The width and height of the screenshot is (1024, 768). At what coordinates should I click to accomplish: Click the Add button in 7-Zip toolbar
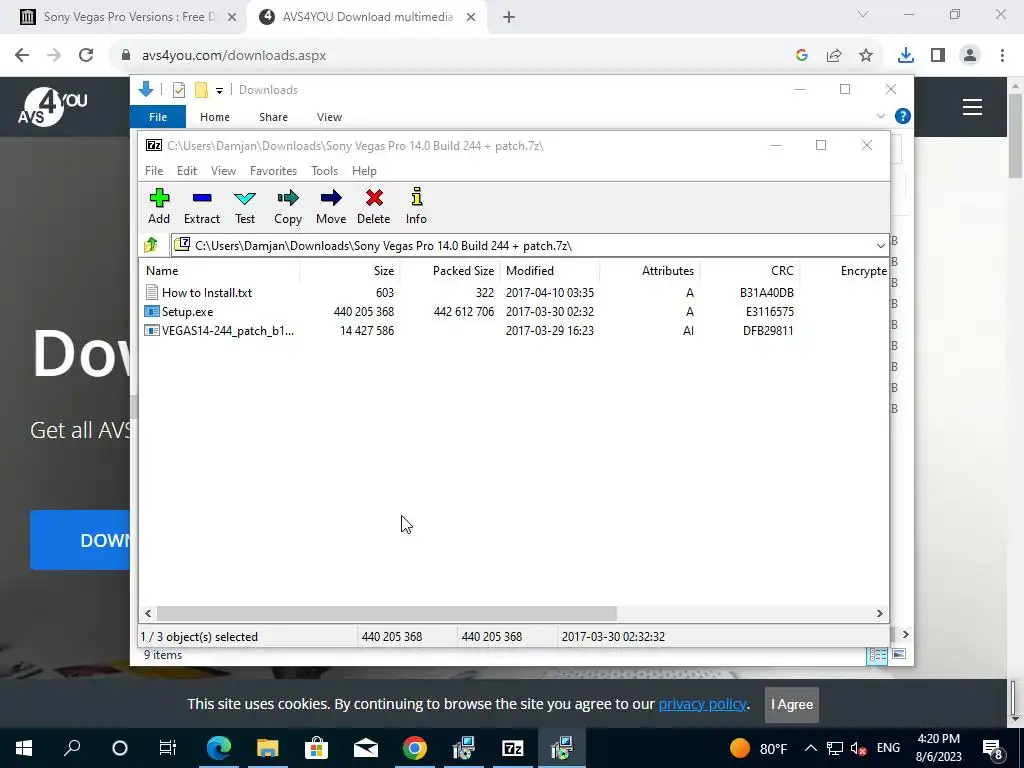(159, 206)
